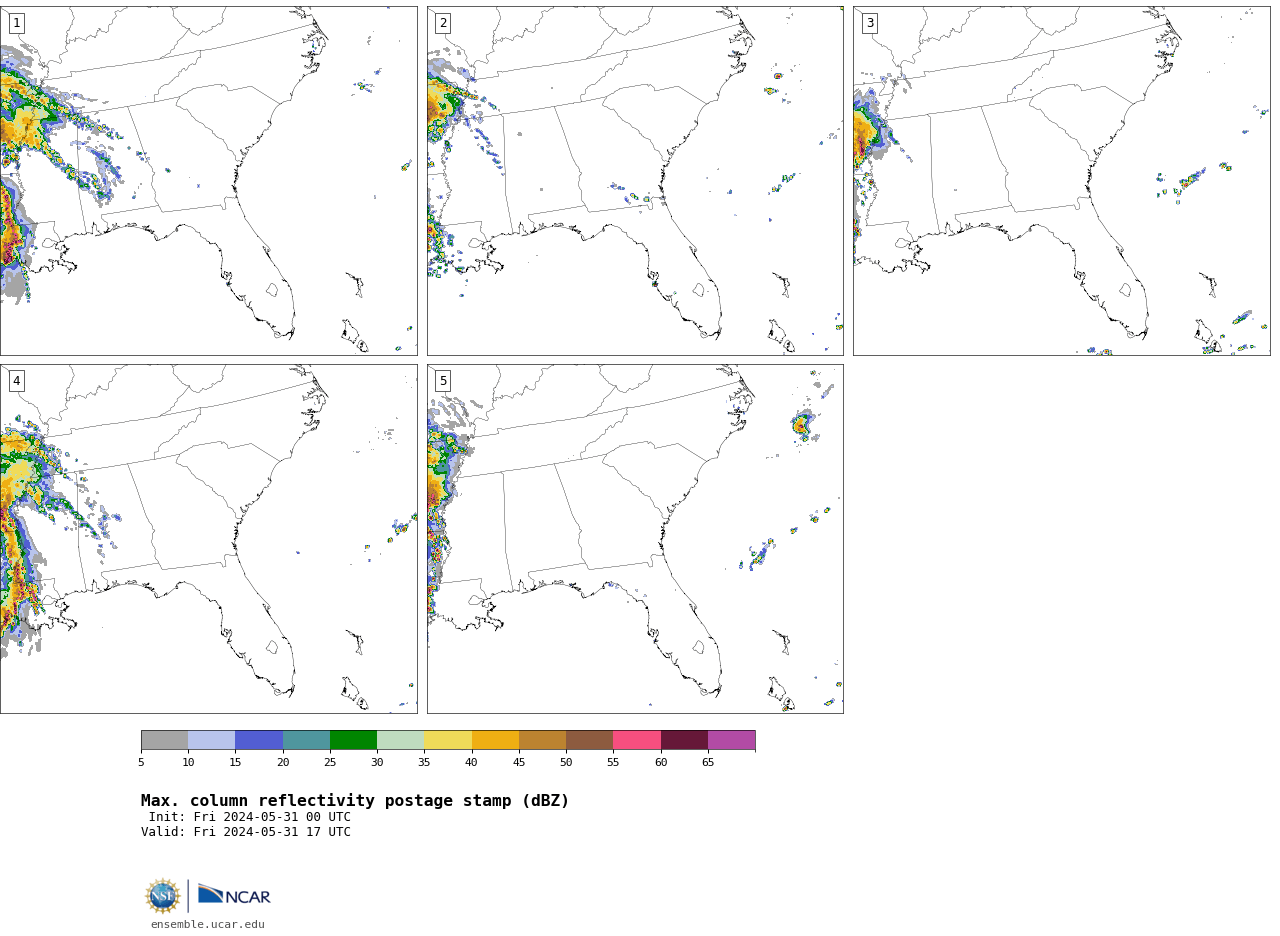
Task: Click the colorbar tick label 5
Action: pyautogui.click(x=141, y=763)
